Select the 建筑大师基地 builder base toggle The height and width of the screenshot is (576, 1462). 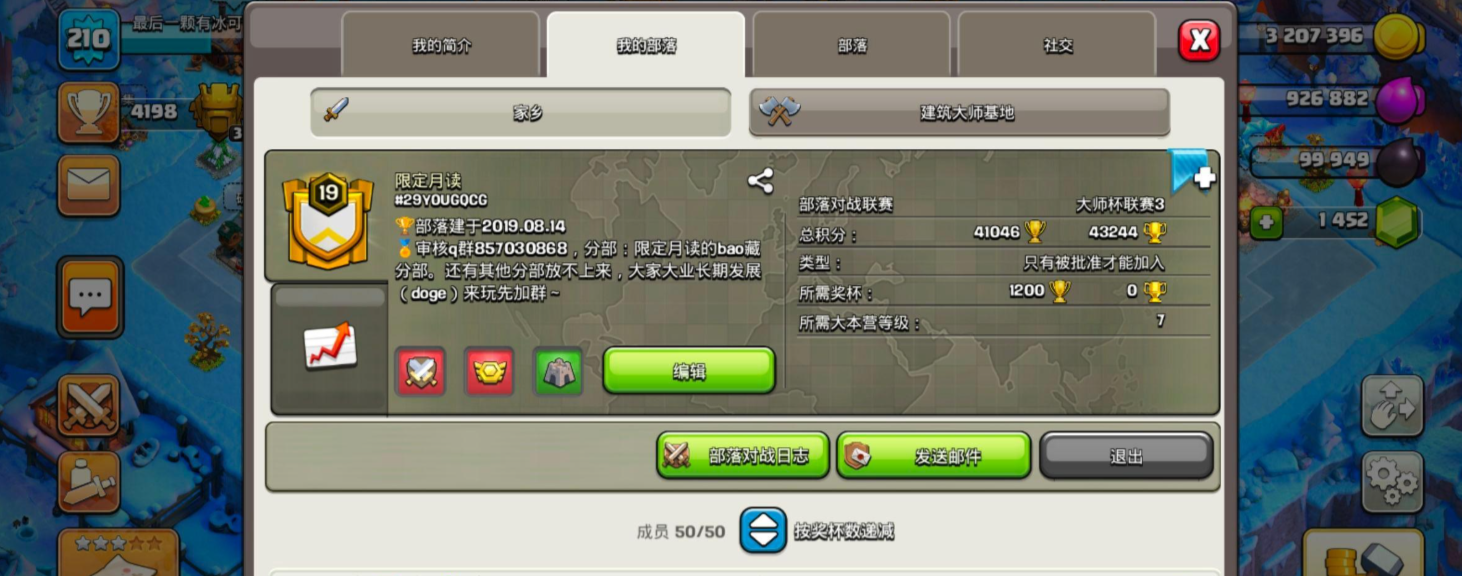click(x=959, y=113)
